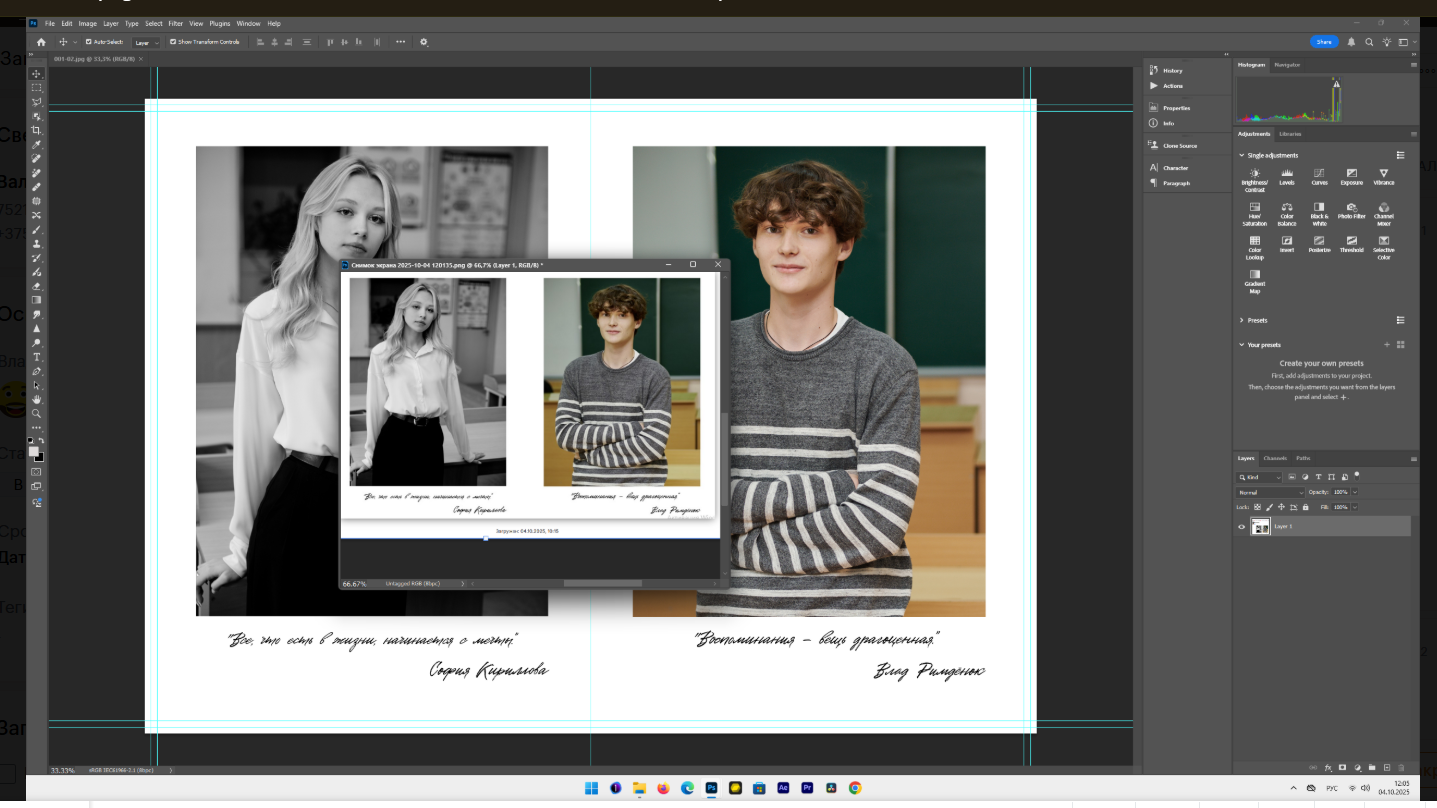1437x808 pixels.
Task: Click the blue Share button
Action: point(1323,42)
